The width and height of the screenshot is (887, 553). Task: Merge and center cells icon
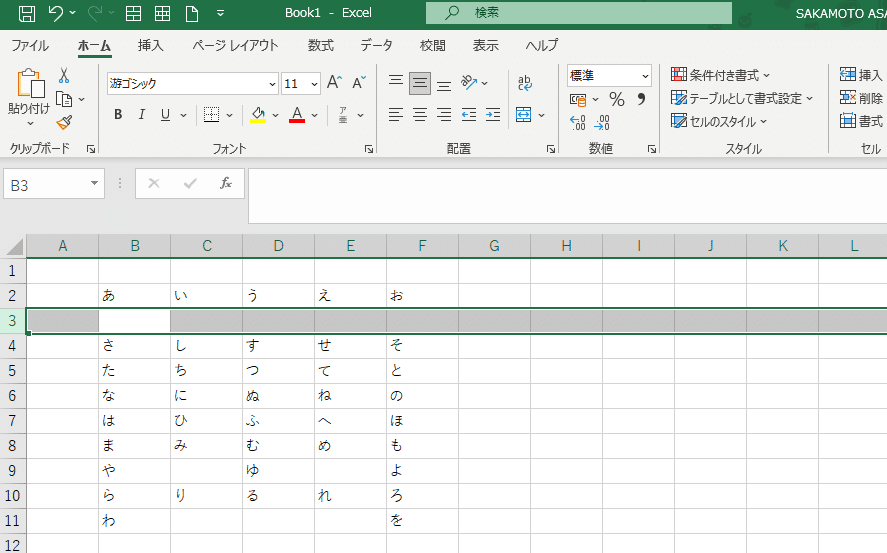click(524, 115)
